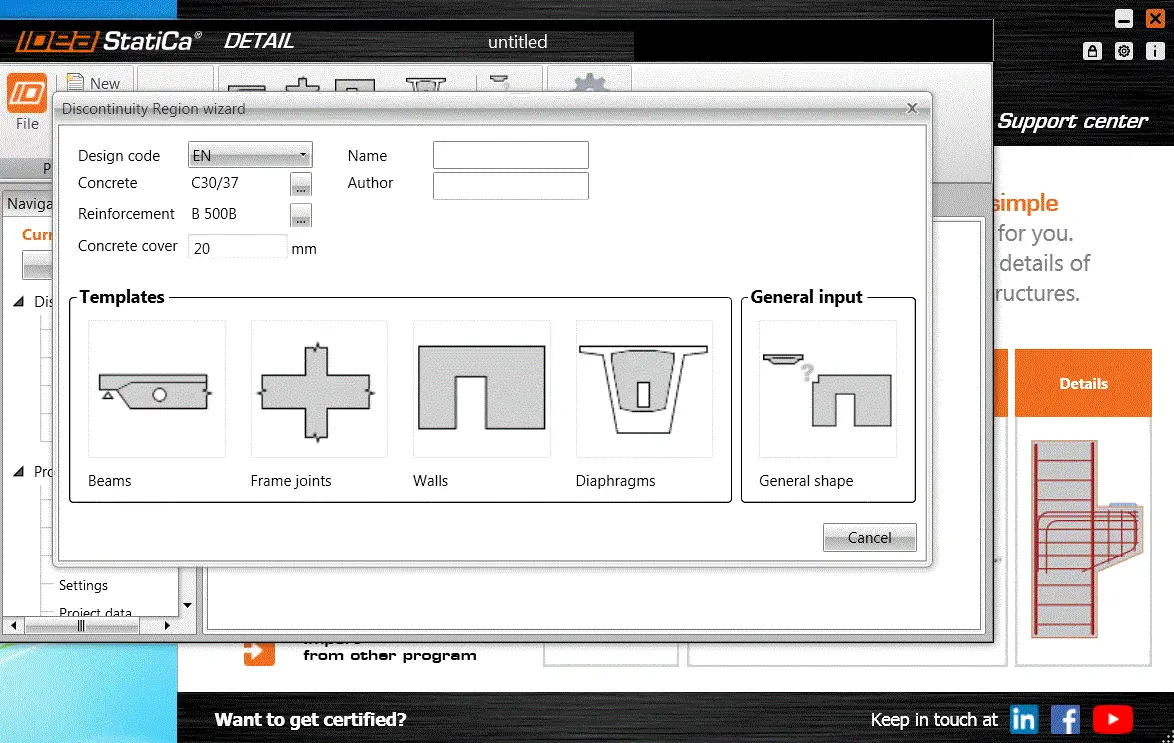Choose the Diaphragms template
This screenshot has height=743, width=1174.
644,389
